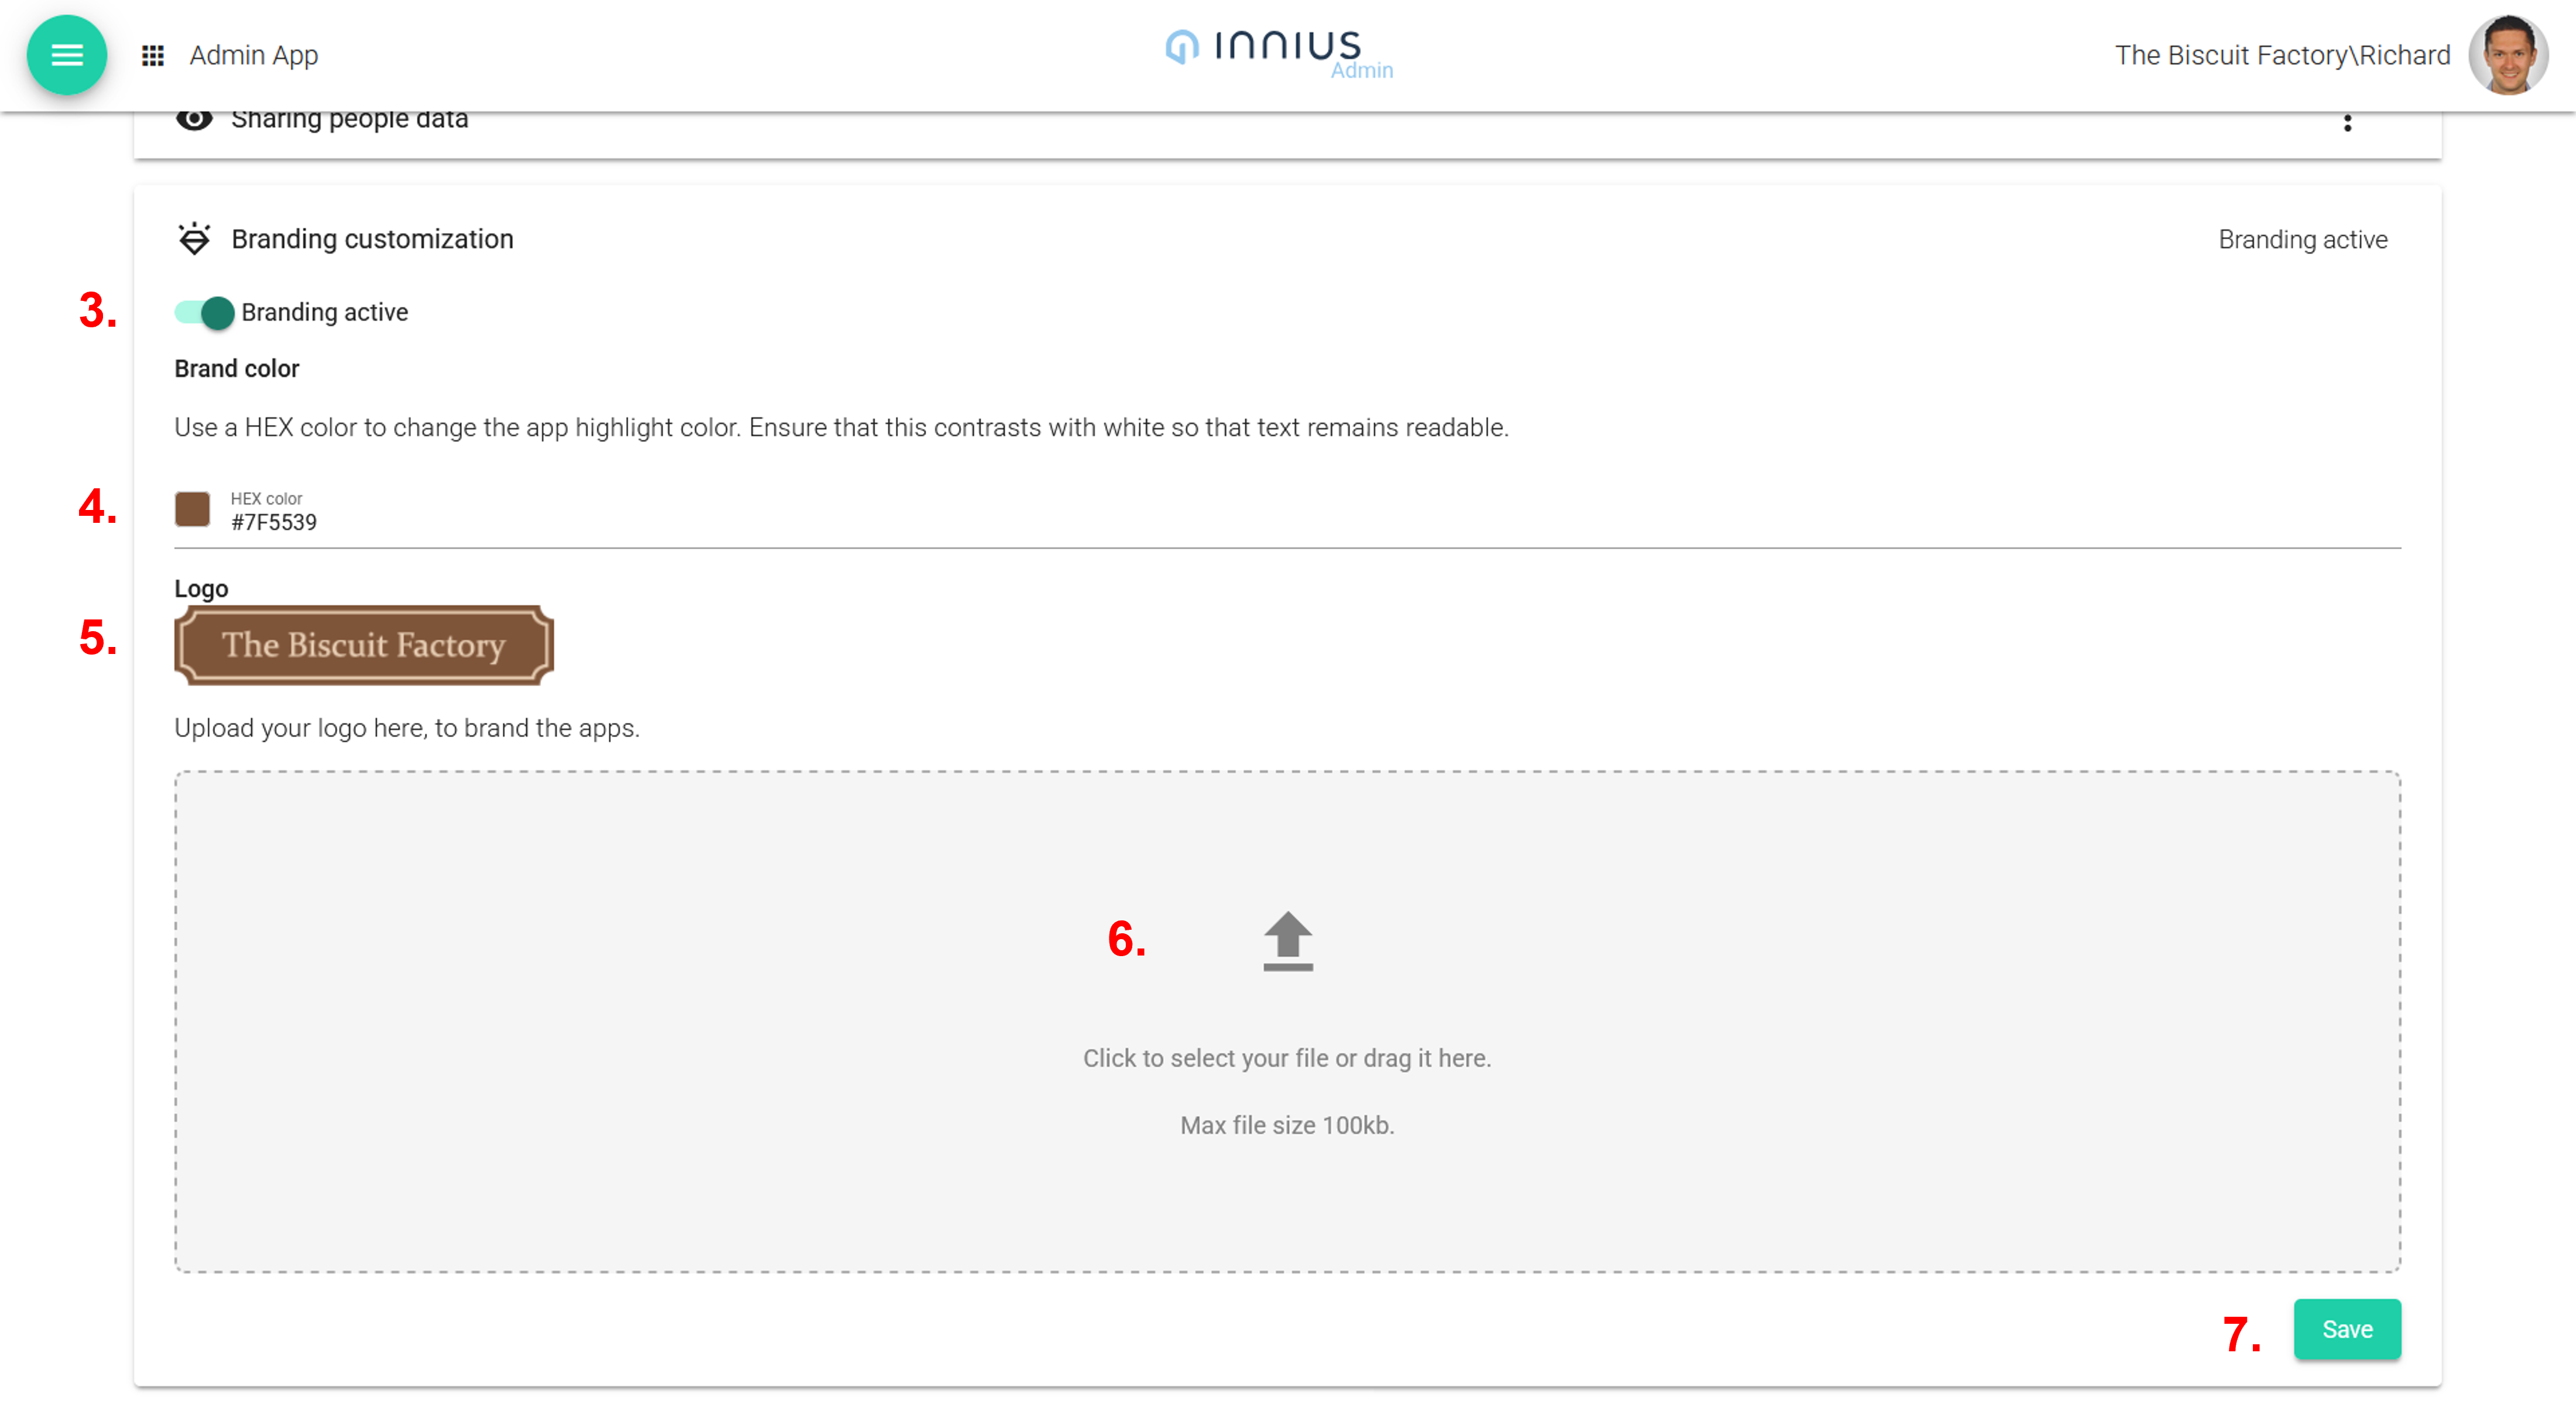Image resolution: width=2576 pixels, height=1404 pixels.
Task: Click the Branding customization diamond icon
Action: pos(194,239)
